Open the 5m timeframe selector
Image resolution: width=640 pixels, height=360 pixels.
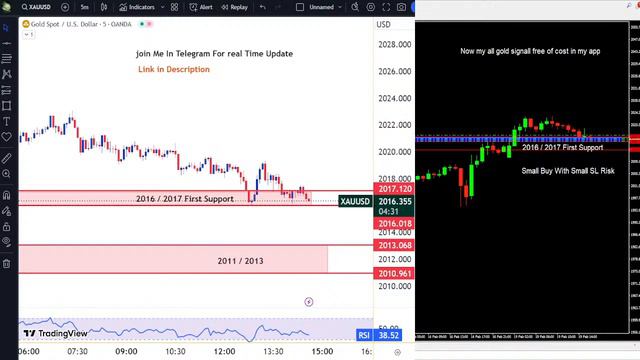(84, 7)
